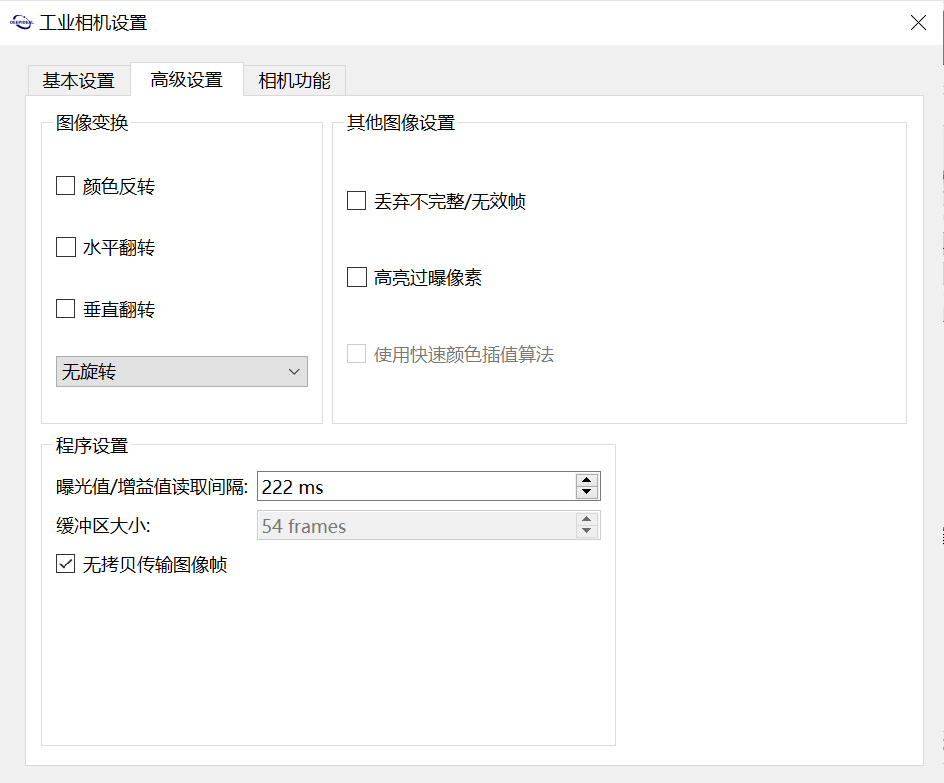Enable 丢弃不完整/无效帧
Viewport: 944px width, 783px height.
(x=357, y=202)
